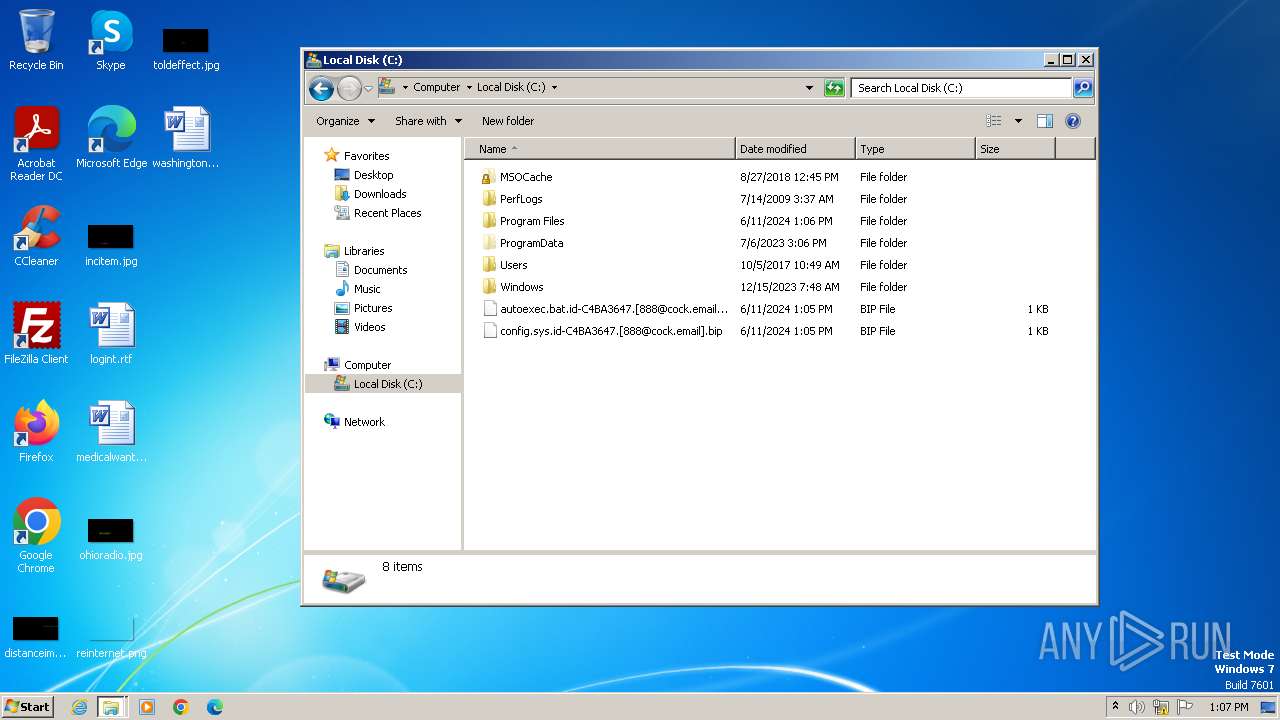Toggle the preview pane icon
The height and width of the screenshot is (720, 1280).
(1044, 121)
